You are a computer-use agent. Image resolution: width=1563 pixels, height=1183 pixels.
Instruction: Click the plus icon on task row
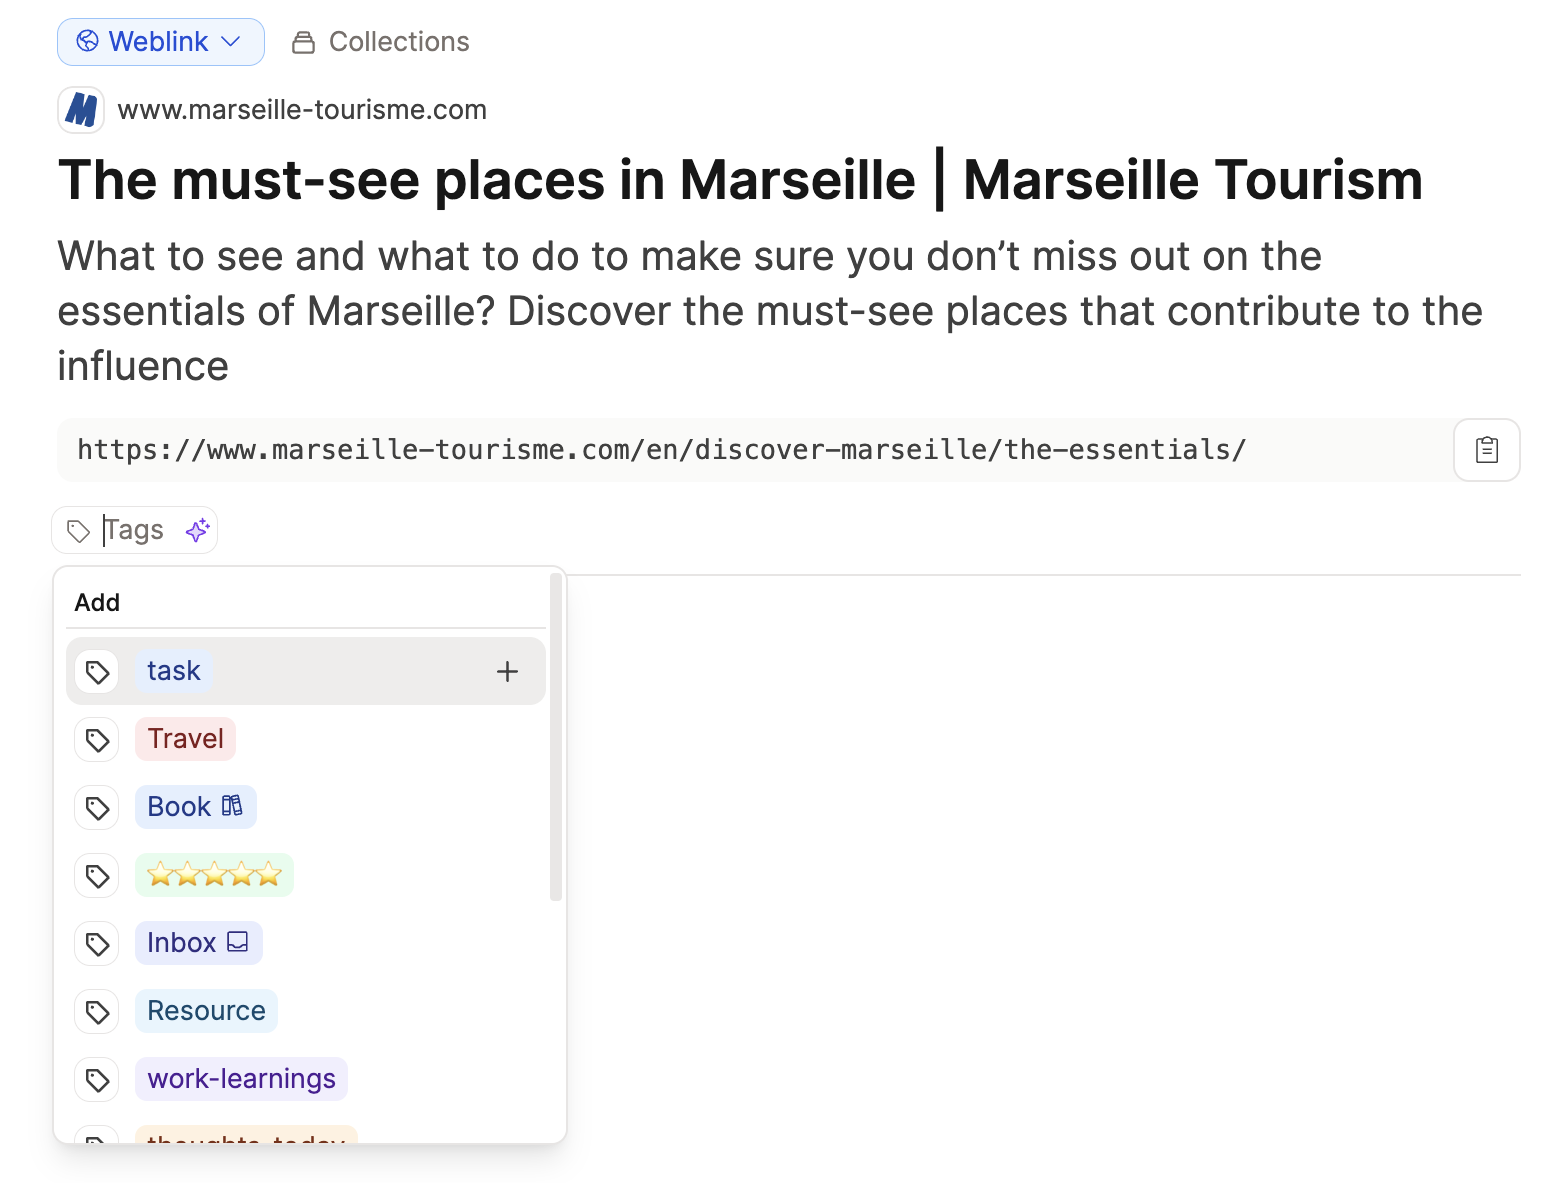pos(507,672)
